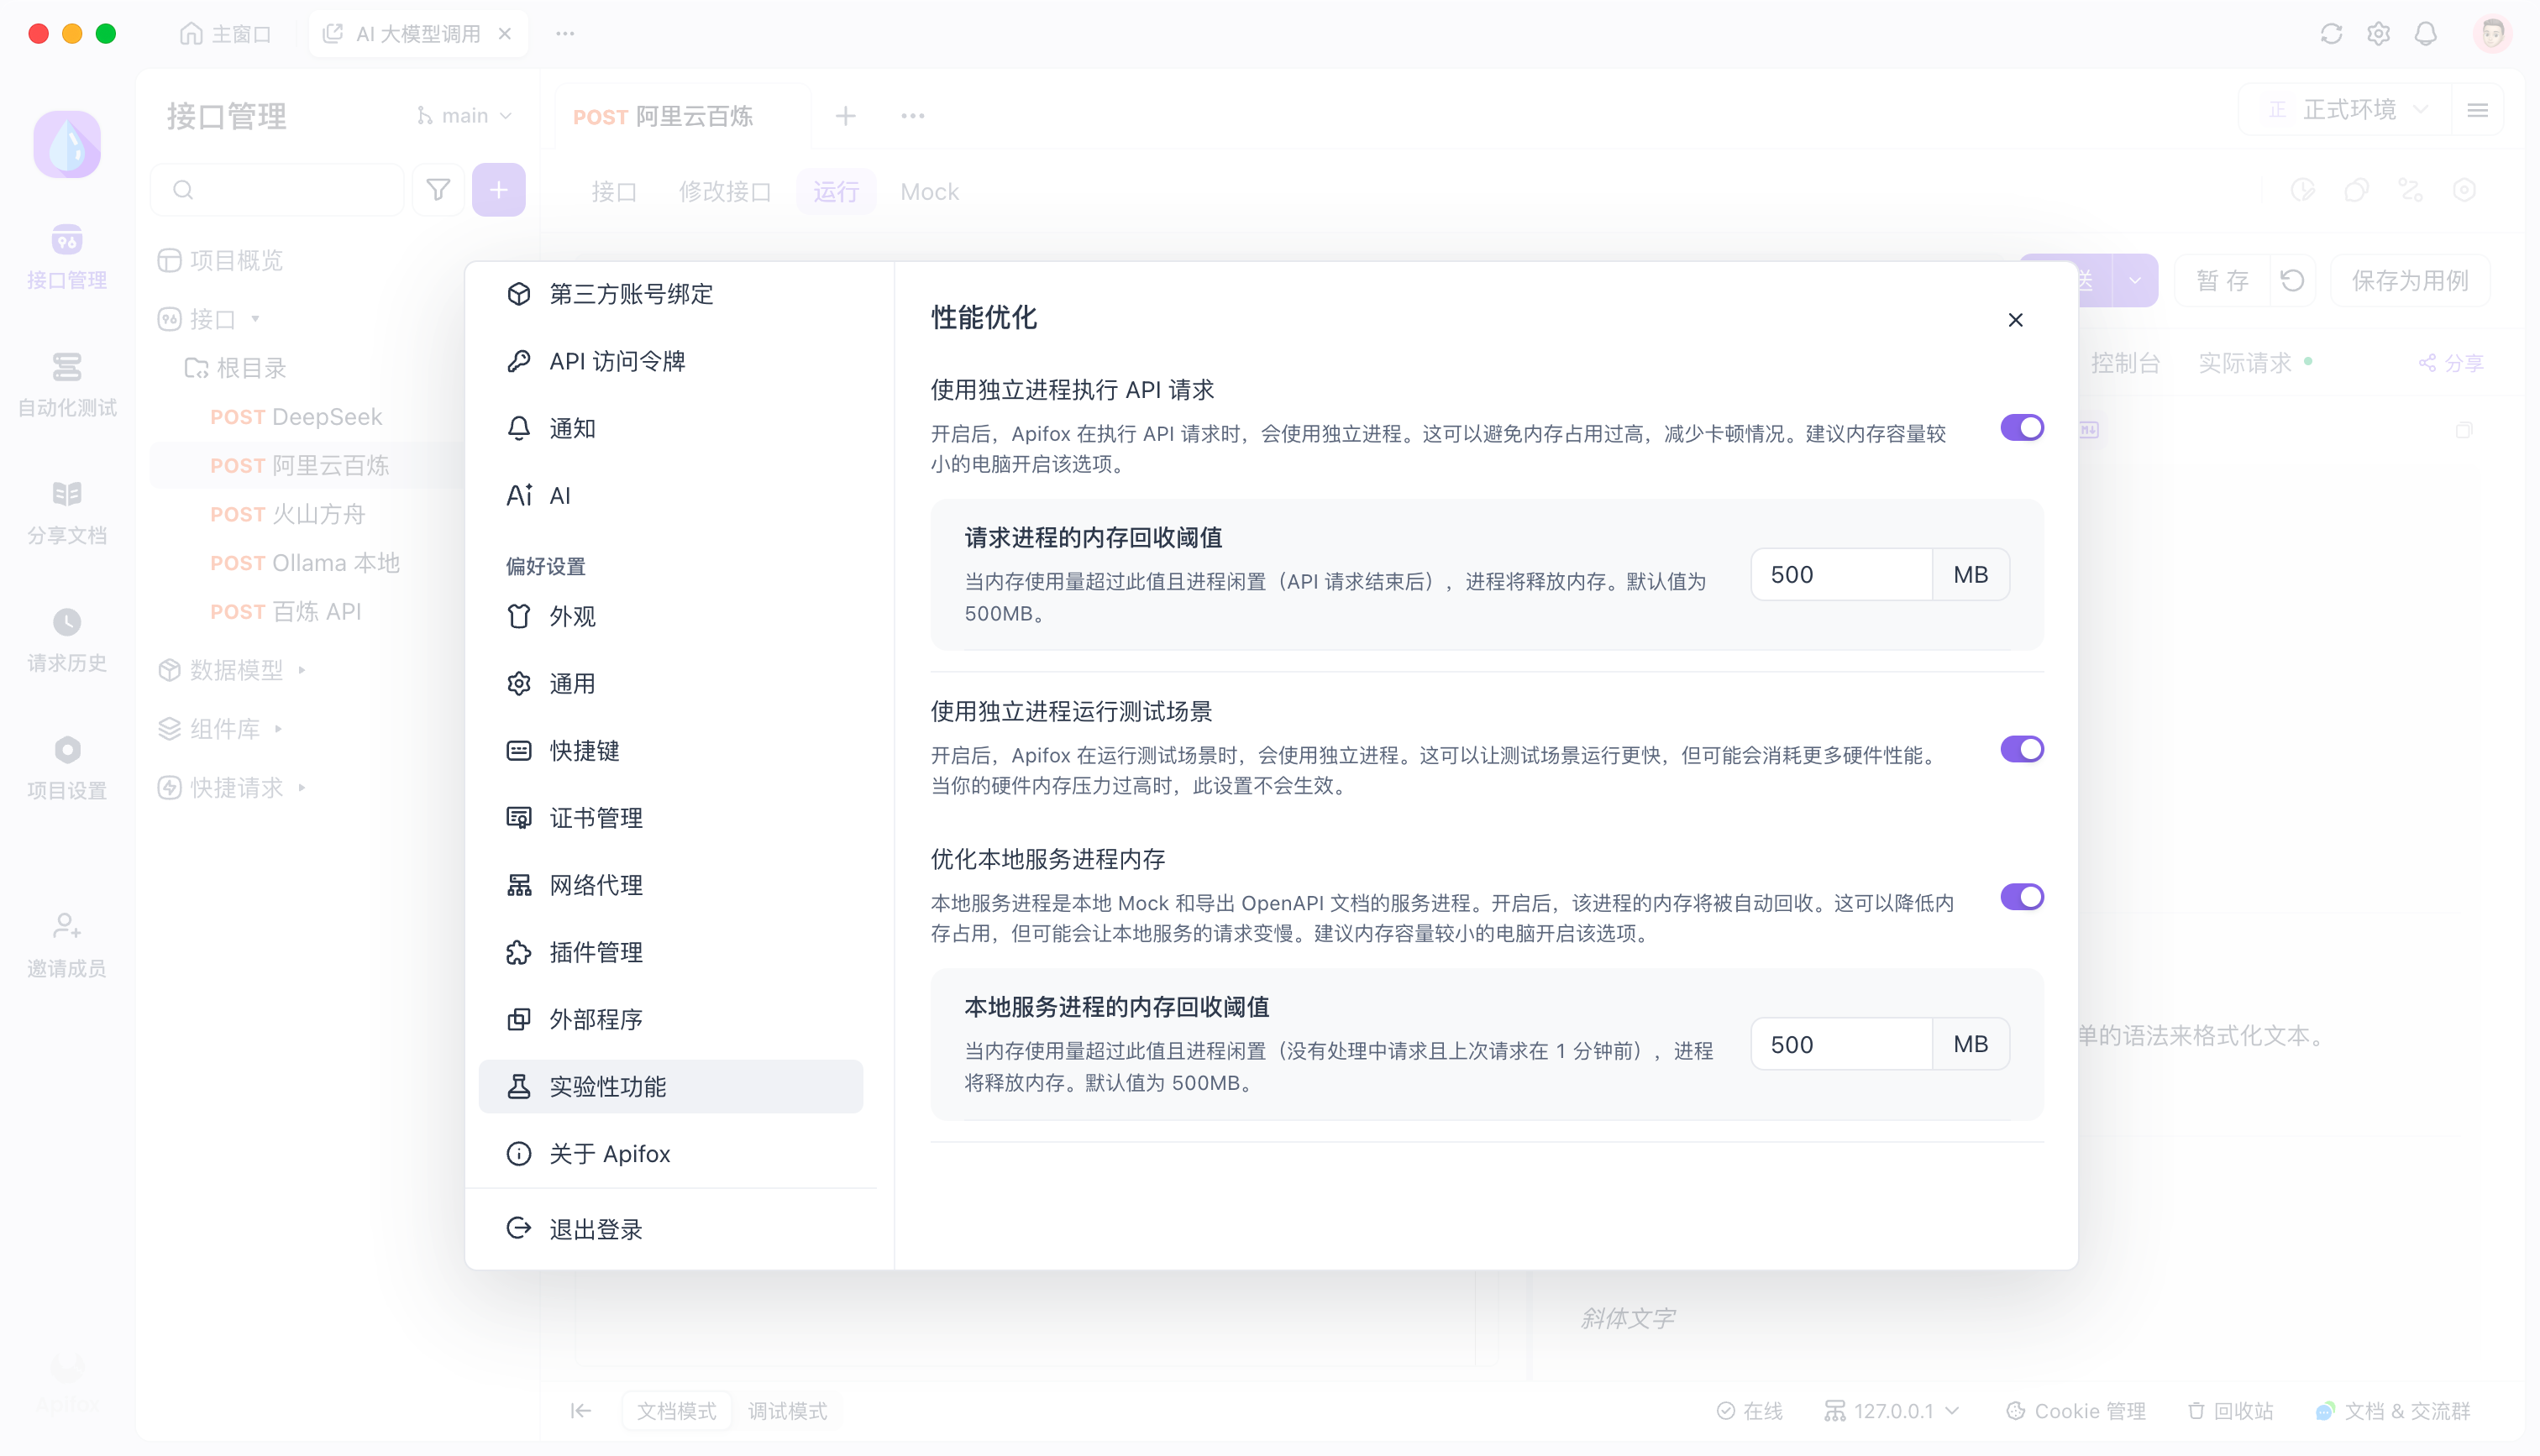Open 快捷键 shortcuts settings
This screenshot has width=2540, height=1456.
(670, 750)
